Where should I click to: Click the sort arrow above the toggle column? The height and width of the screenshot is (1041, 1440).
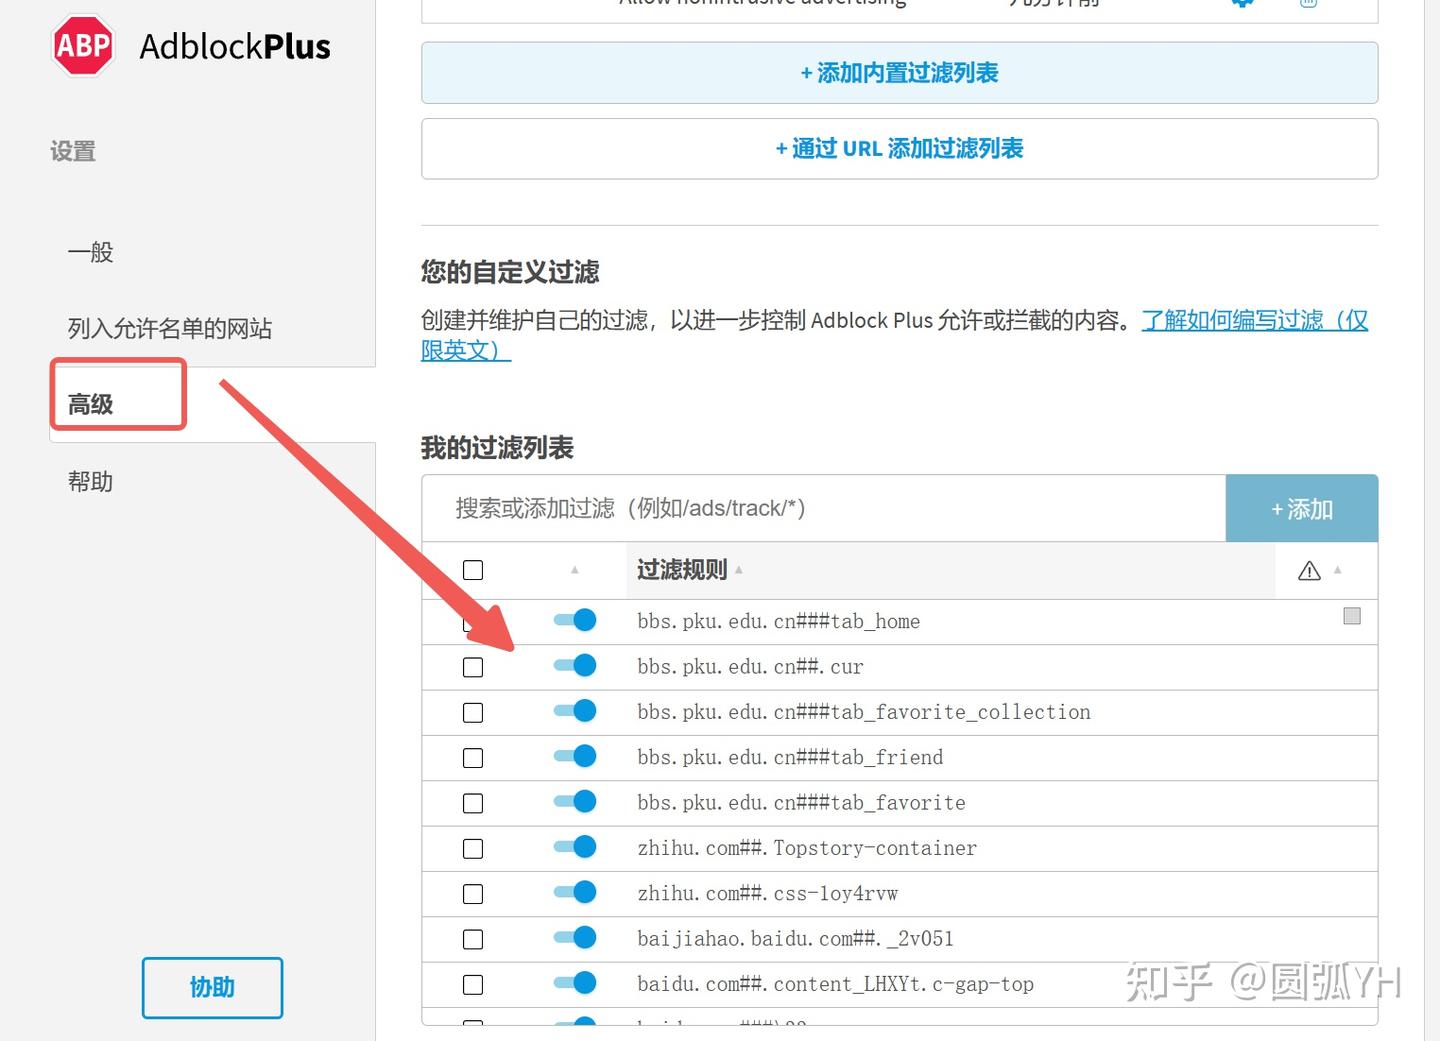point(575,569)
